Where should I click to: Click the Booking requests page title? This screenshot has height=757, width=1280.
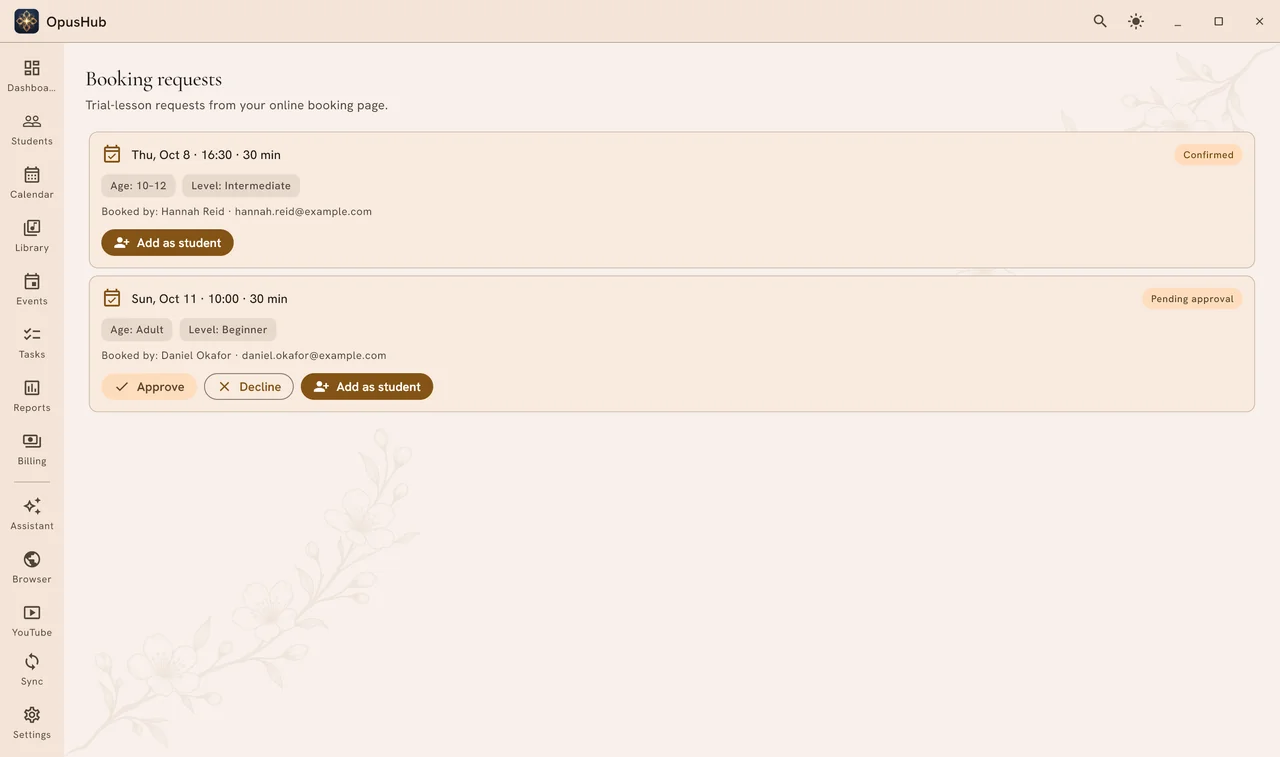(x=154, y=79)
